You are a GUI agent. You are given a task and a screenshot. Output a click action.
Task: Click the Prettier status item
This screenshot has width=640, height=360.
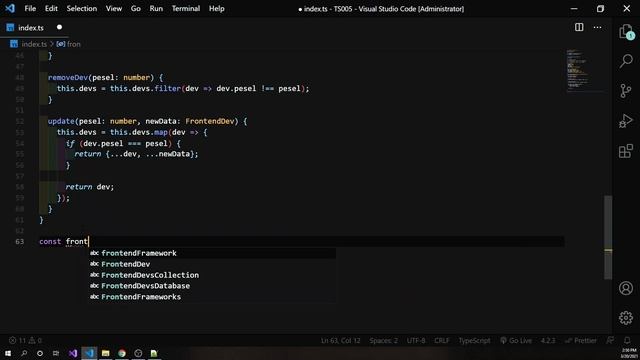tap(580, 340)
